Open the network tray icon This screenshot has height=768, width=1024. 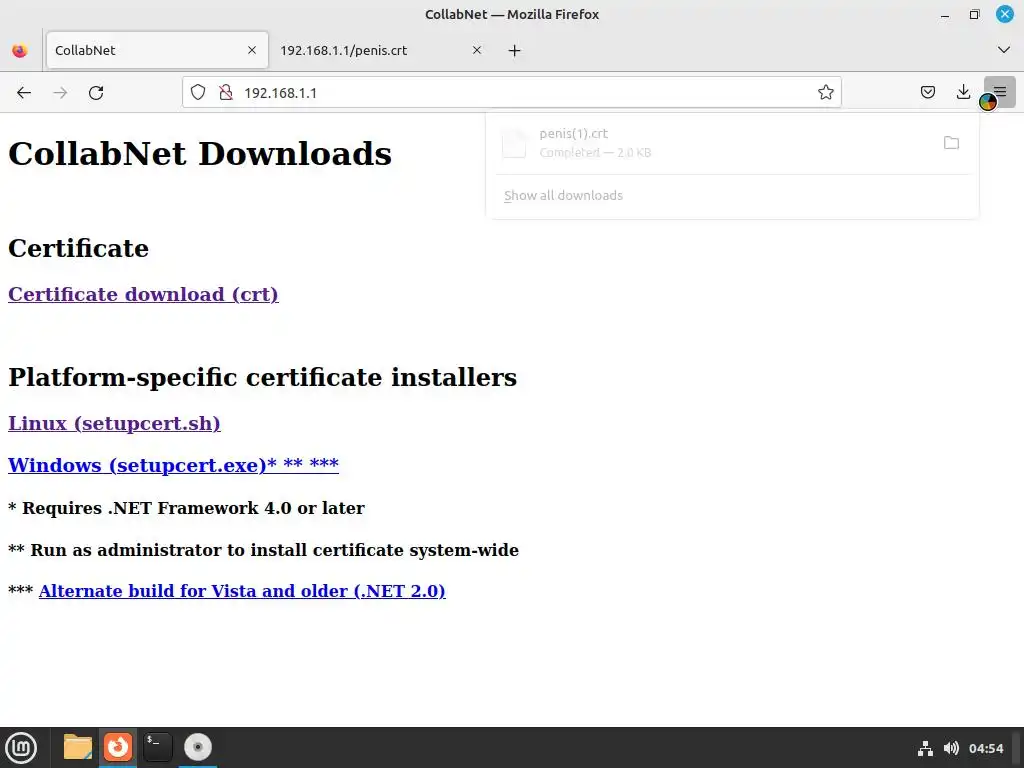point(925,748)
